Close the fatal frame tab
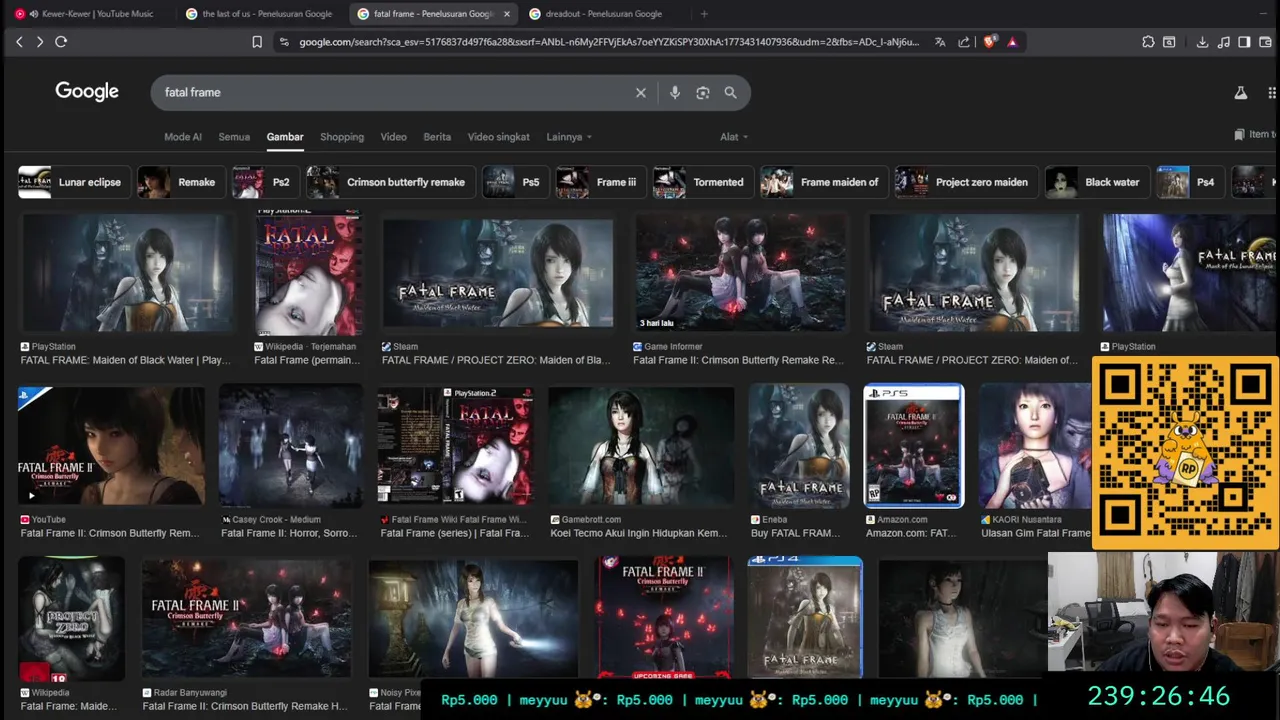 pyautogui.click(x=506, y=14)
